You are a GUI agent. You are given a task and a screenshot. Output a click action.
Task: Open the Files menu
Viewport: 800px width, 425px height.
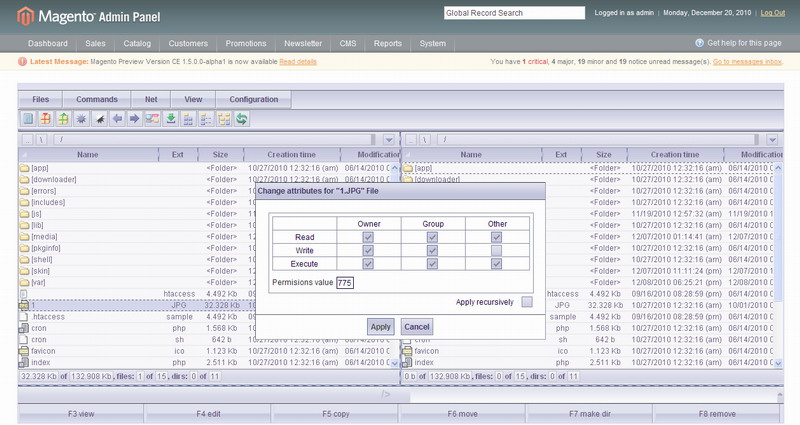tap(40, 99)
